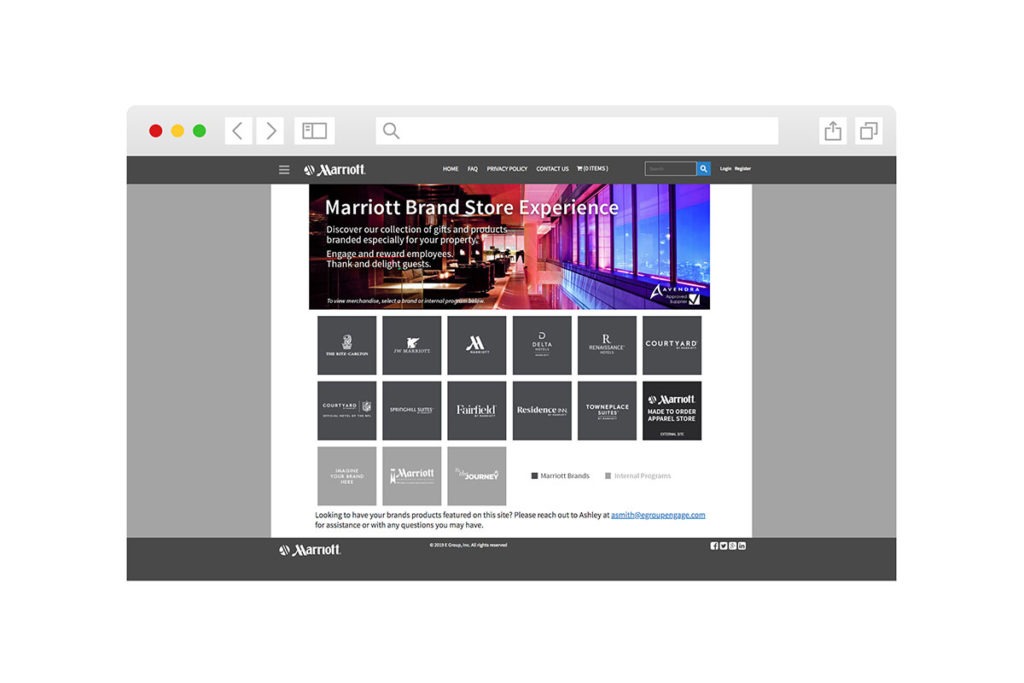
Task: Open the shopping cart (0 items)
Action: pyautogui.click(x=592, y=168)
